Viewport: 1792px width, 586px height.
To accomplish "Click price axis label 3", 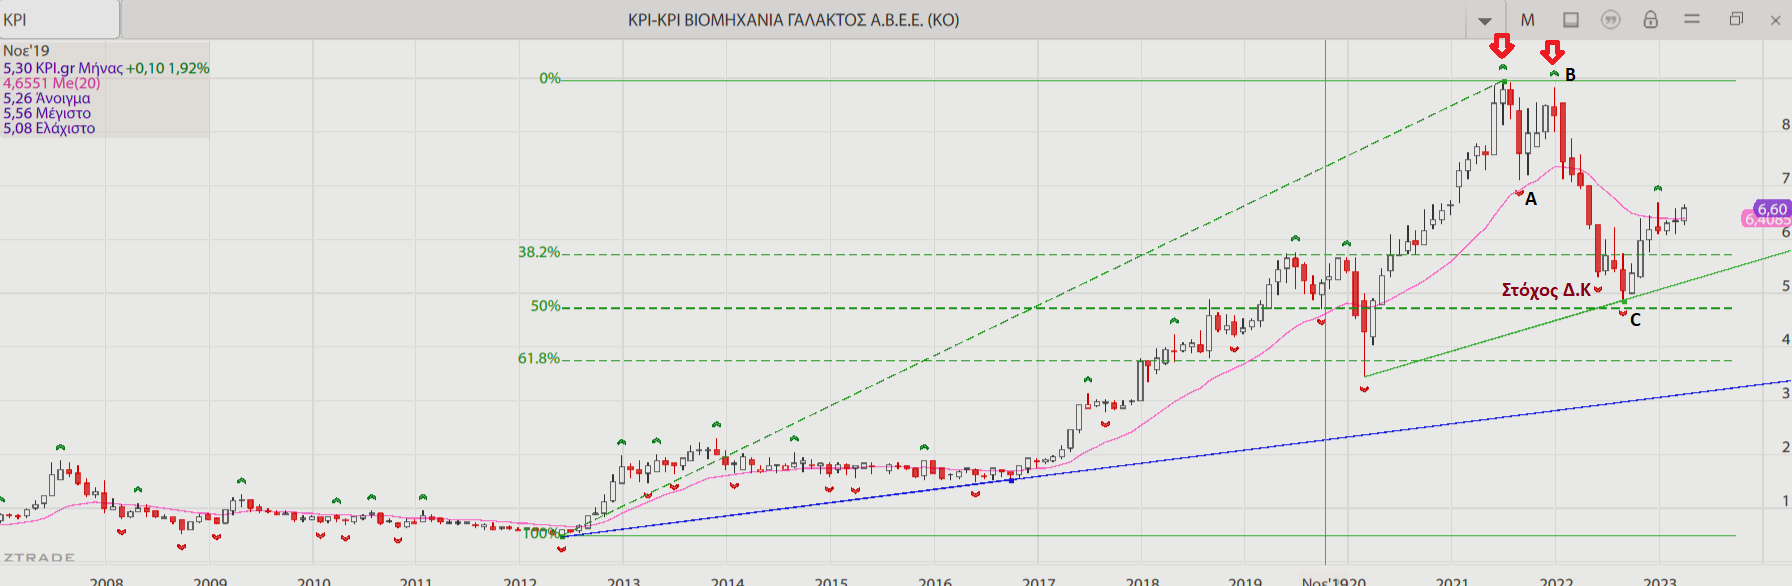I will click(x=1785, y=393).
